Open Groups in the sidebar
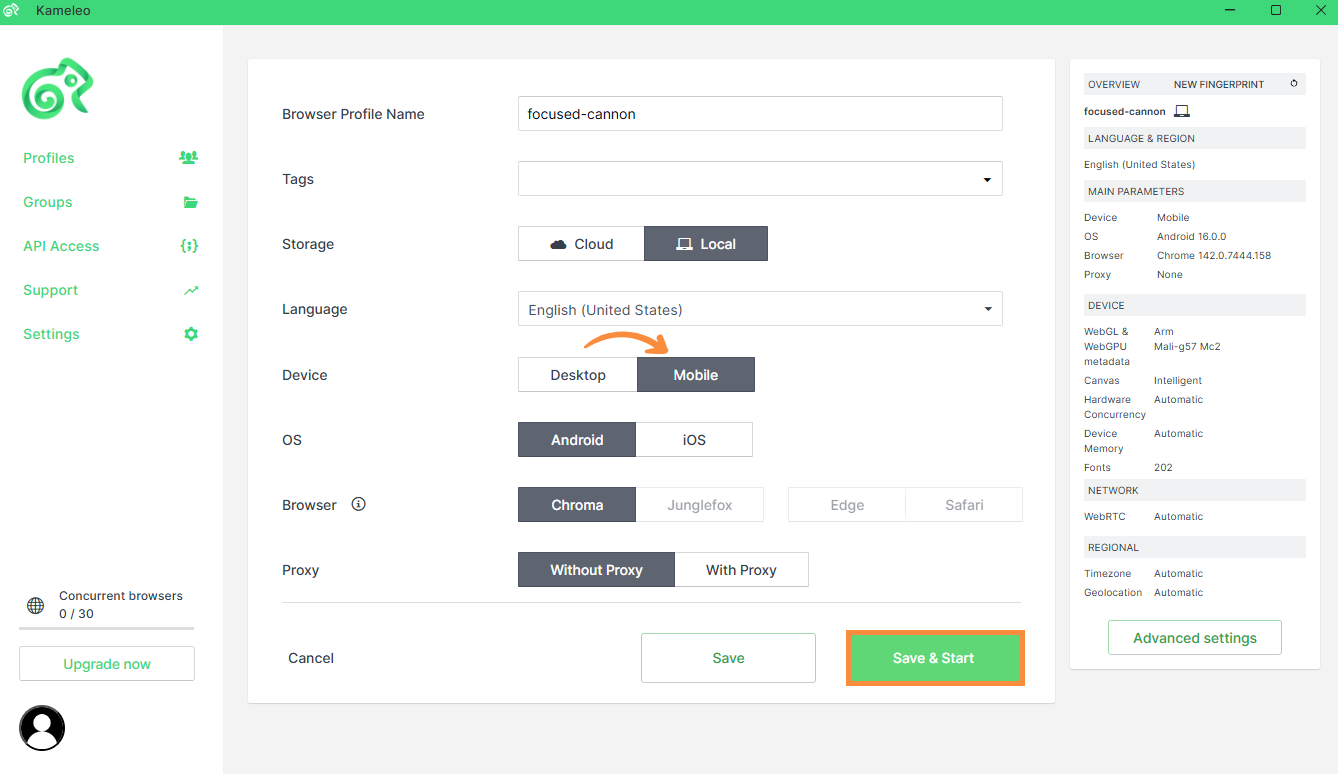Image resolution: width=1338 pixels, height=774 pixels. point(48,202)
